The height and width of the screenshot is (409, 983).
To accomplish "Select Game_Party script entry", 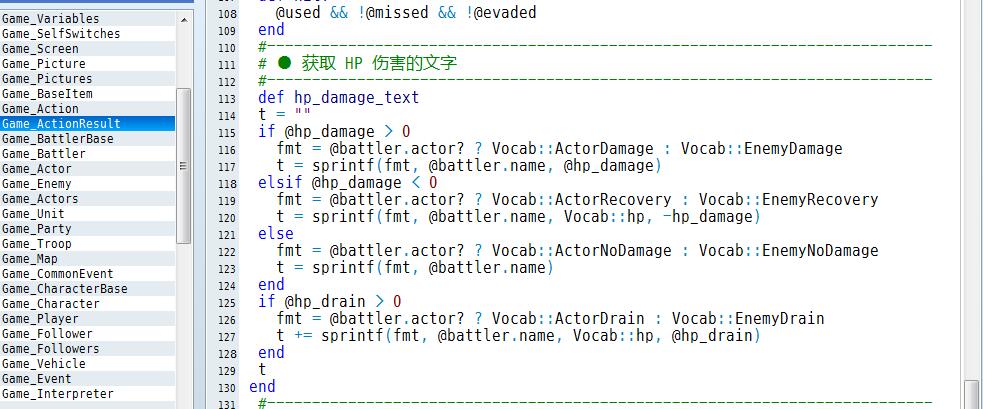I will point(88,228).
